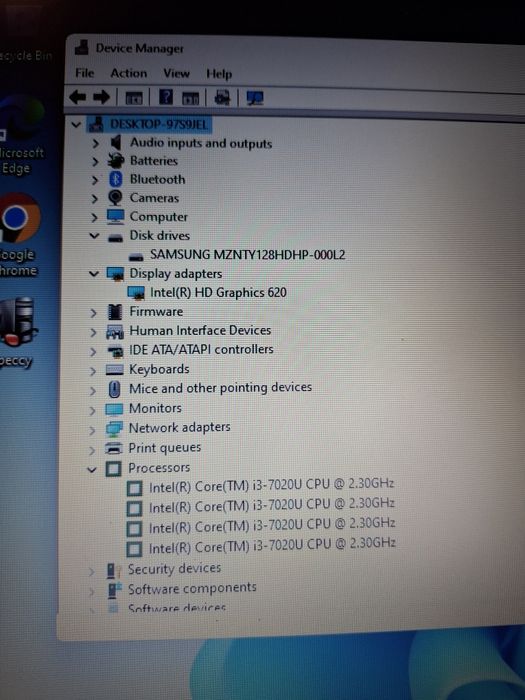The image size is (525, 700).
Task: Click Scan for hardware changes monitor icon
Action: [255, 98]
